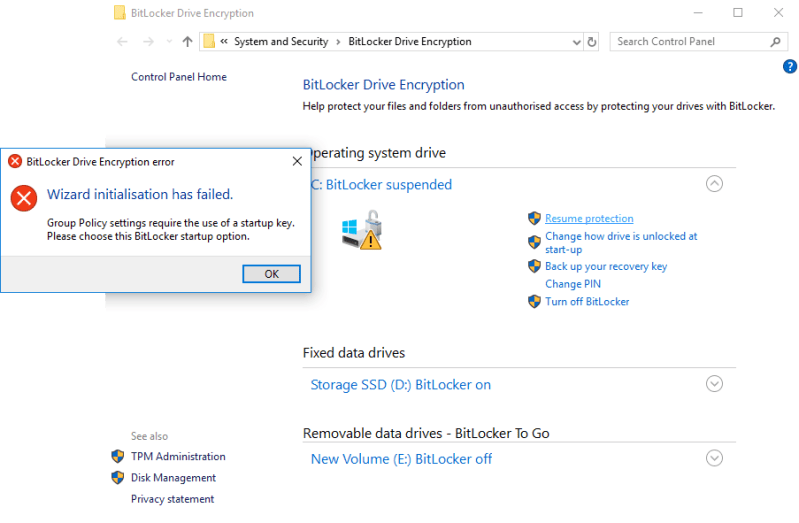Click the breadcrumb arrow after System and Security

tap(338, 42)
